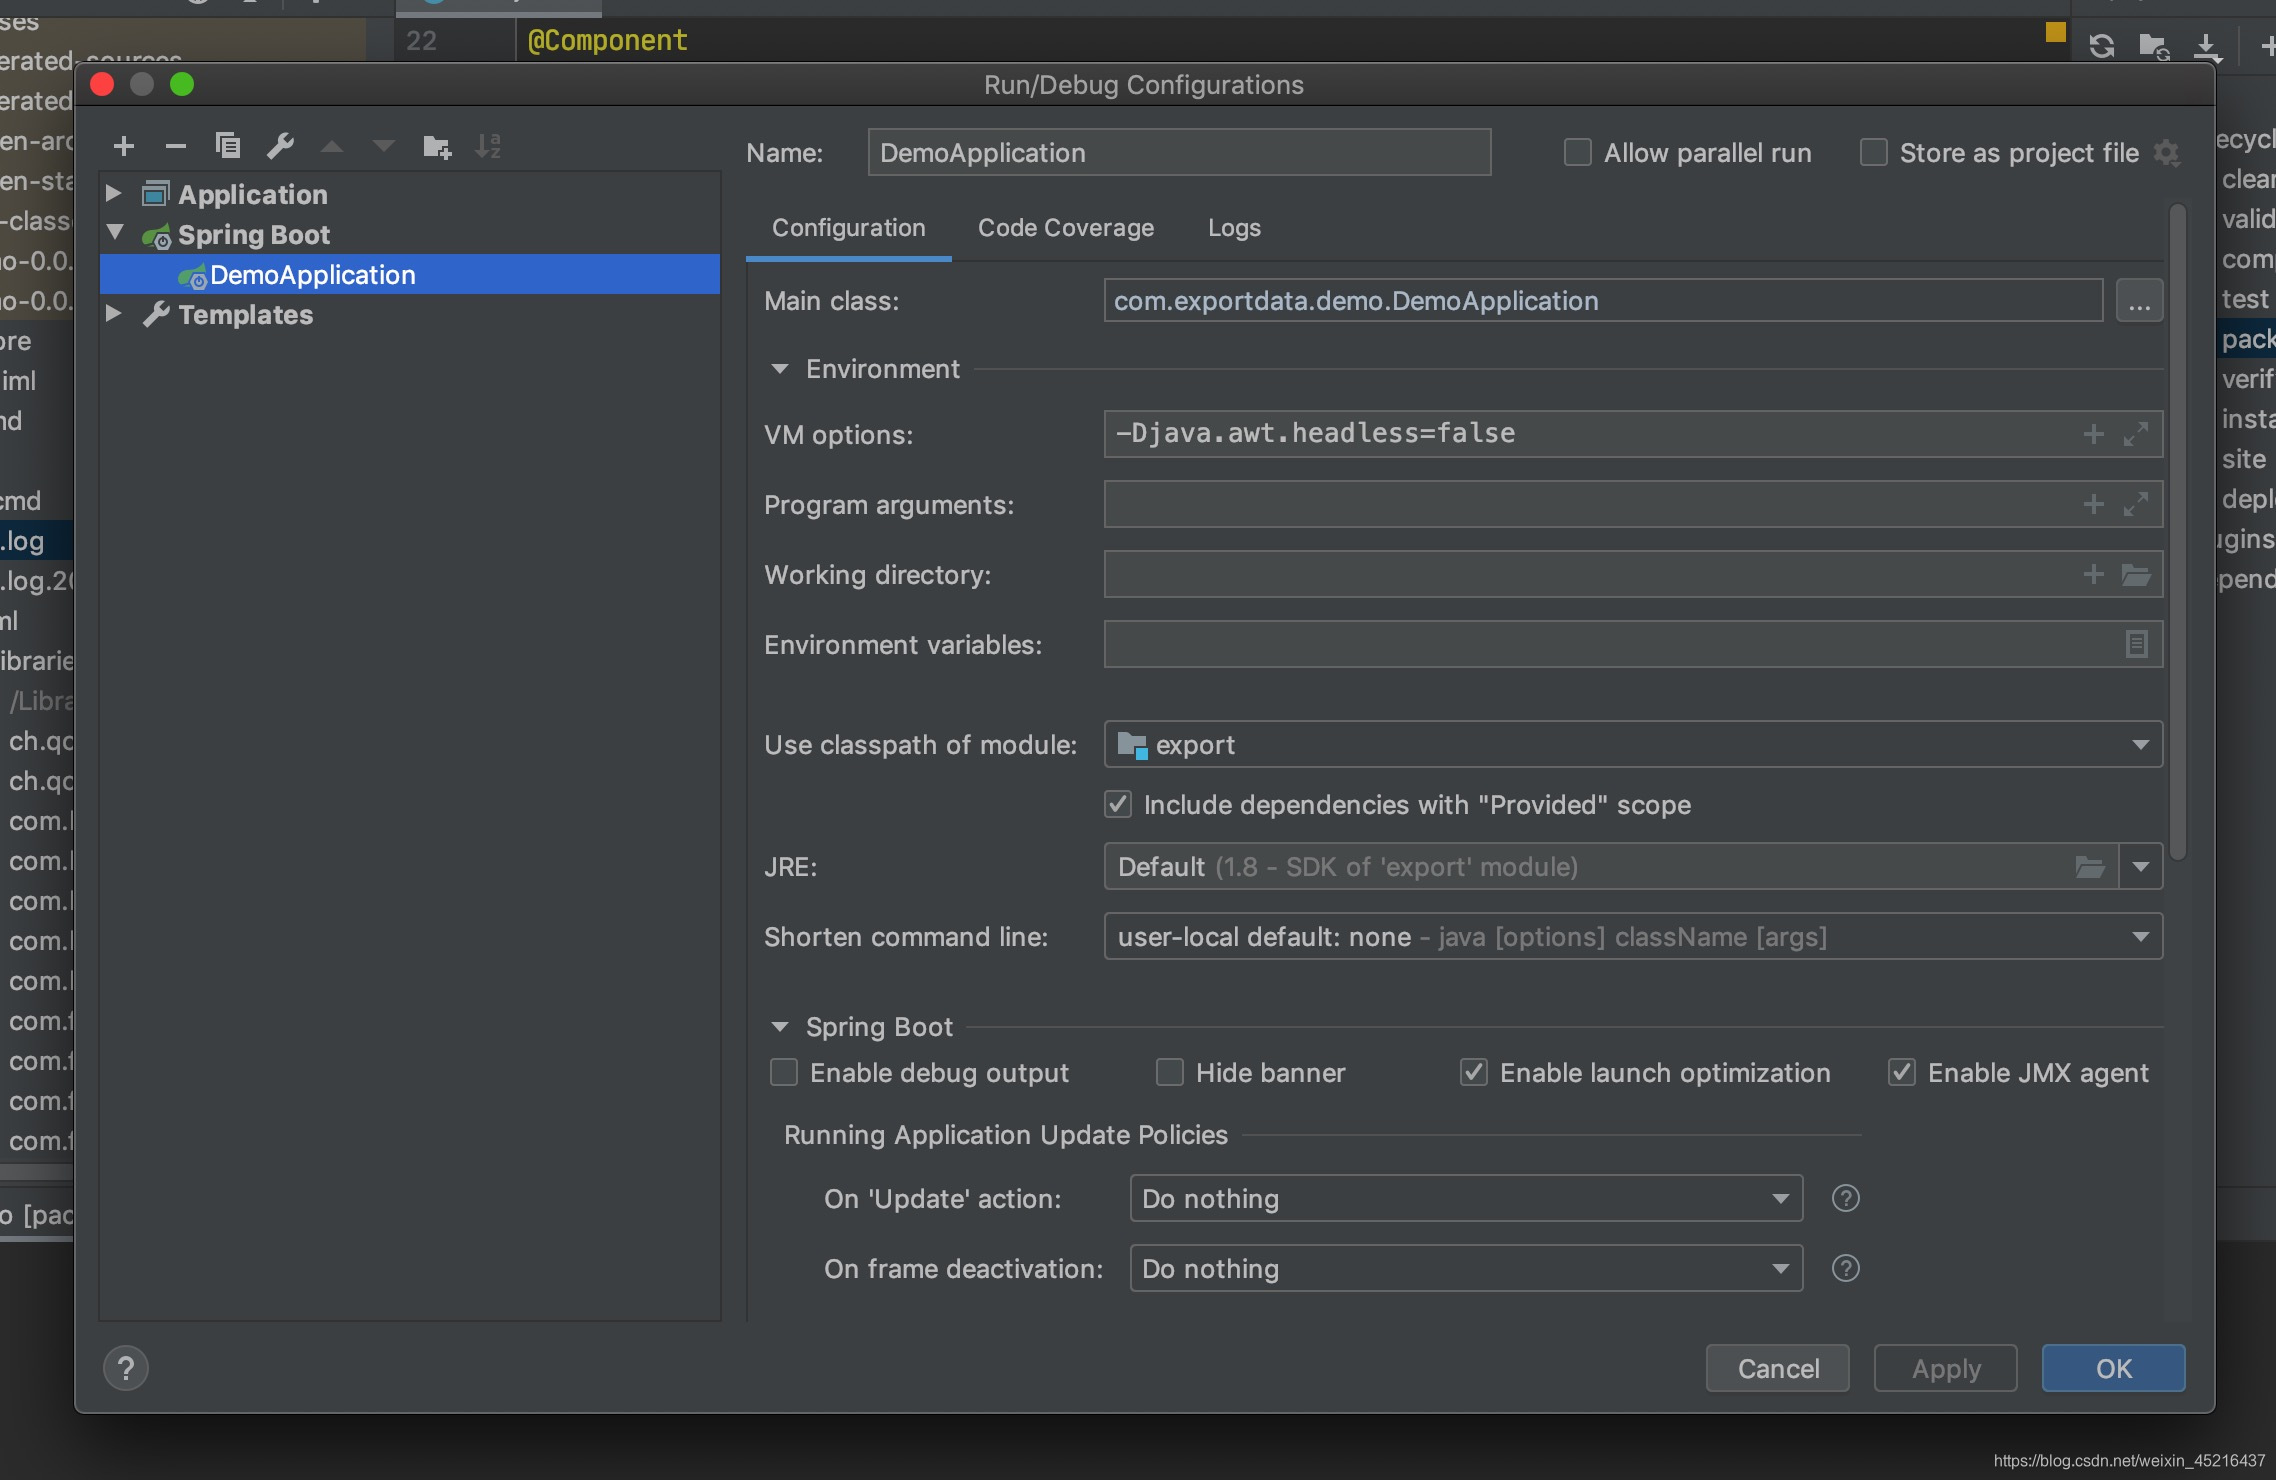Click the wrench edit templates toolbar icon
Viewport: 2276px width, 1480px height.
point(280,147)
